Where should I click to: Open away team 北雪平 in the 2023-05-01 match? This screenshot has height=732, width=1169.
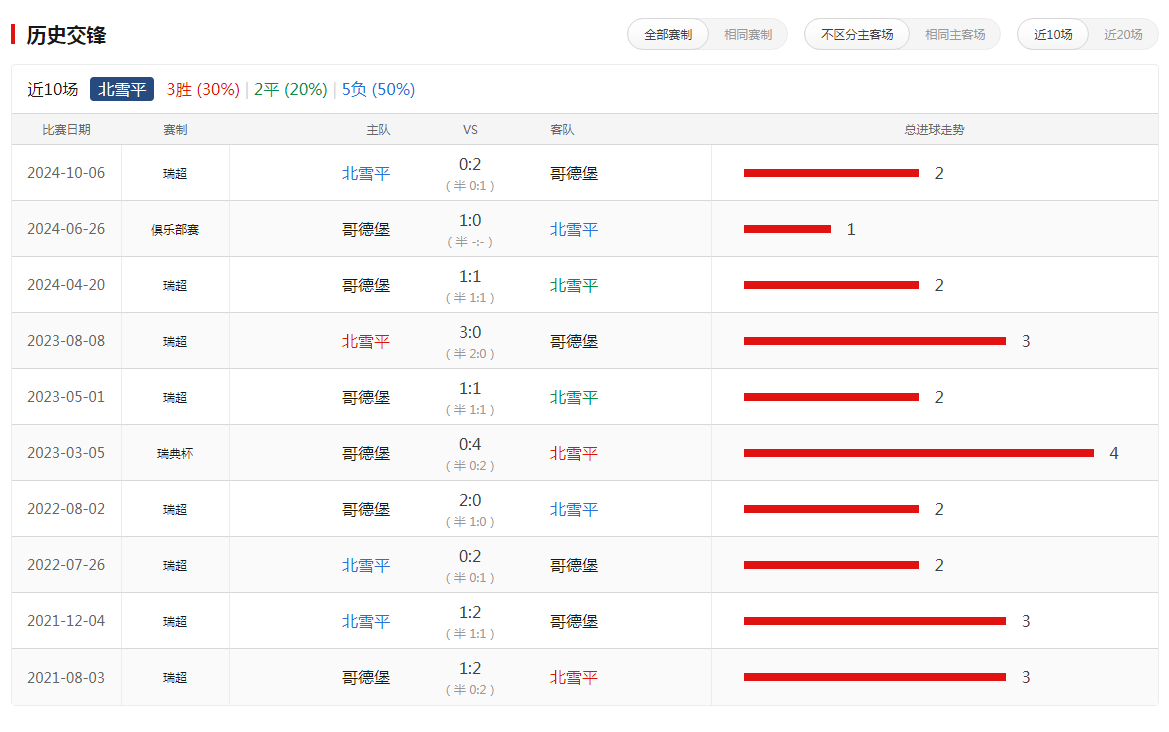574,397
